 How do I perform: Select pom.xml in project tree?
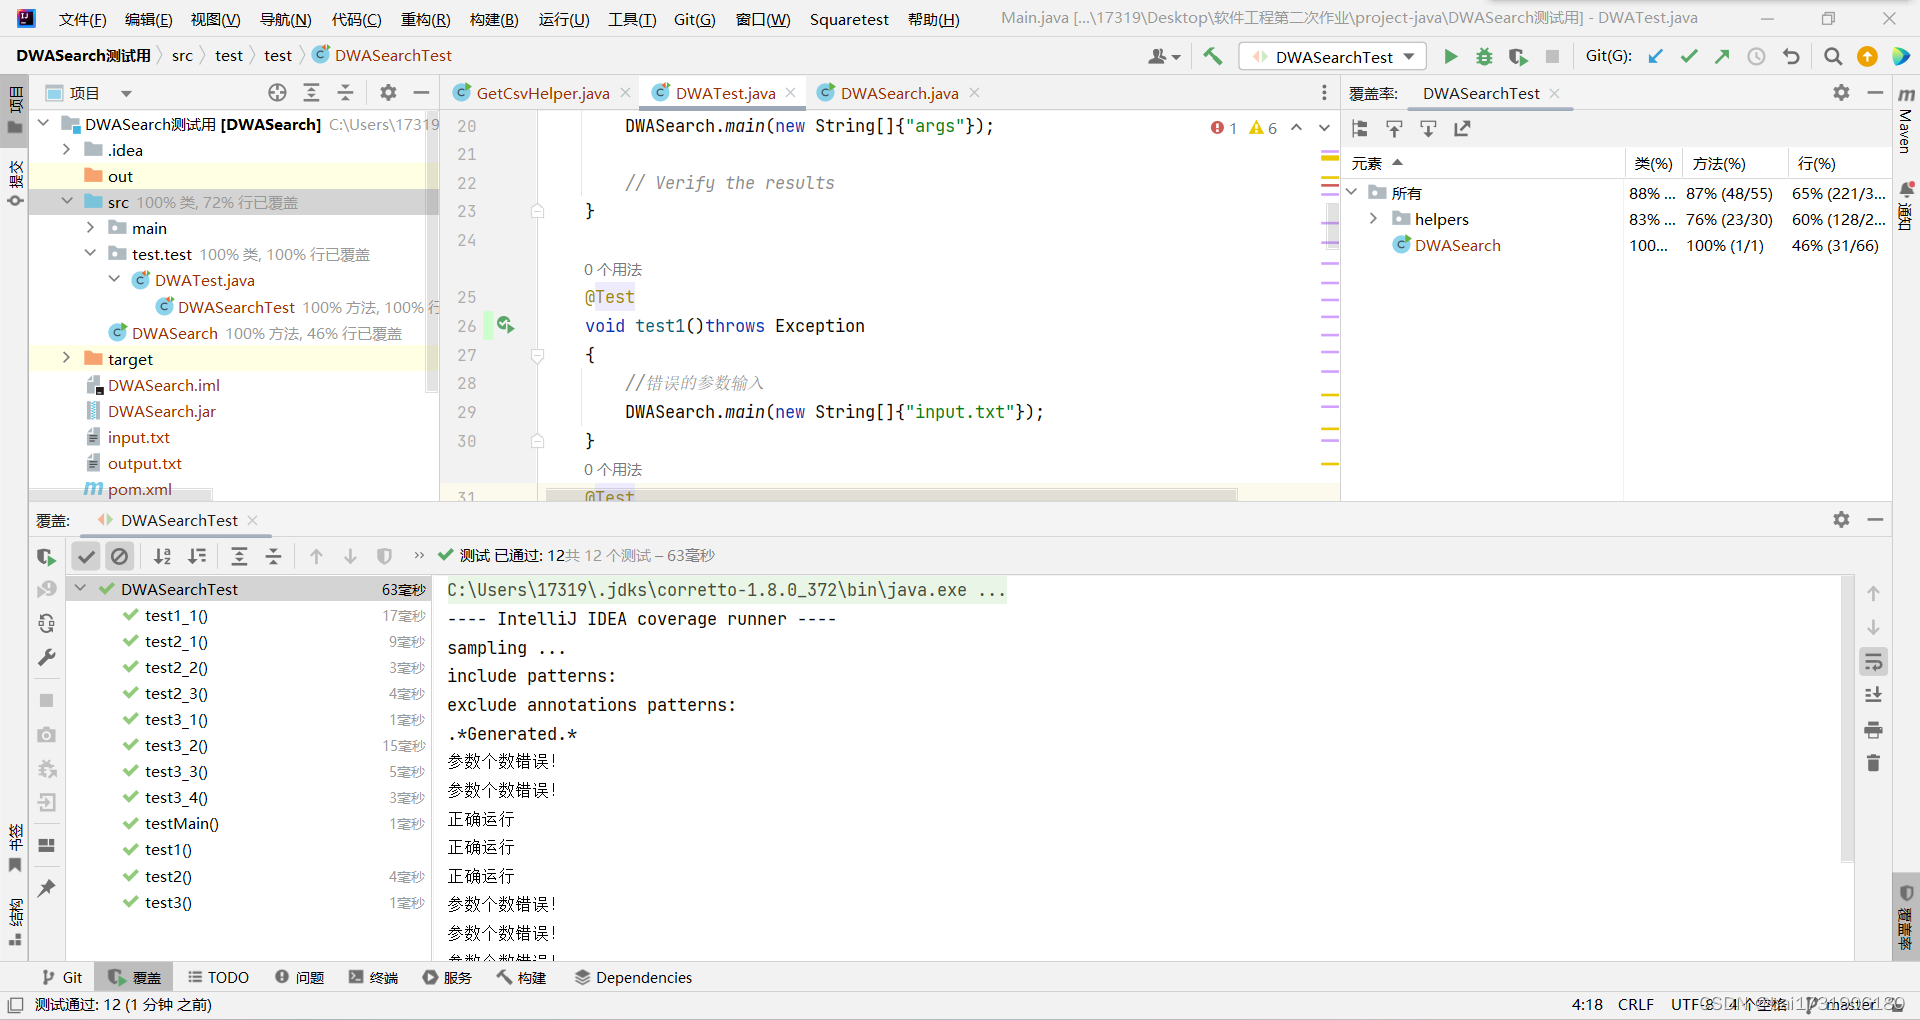(x=139, y=489)
